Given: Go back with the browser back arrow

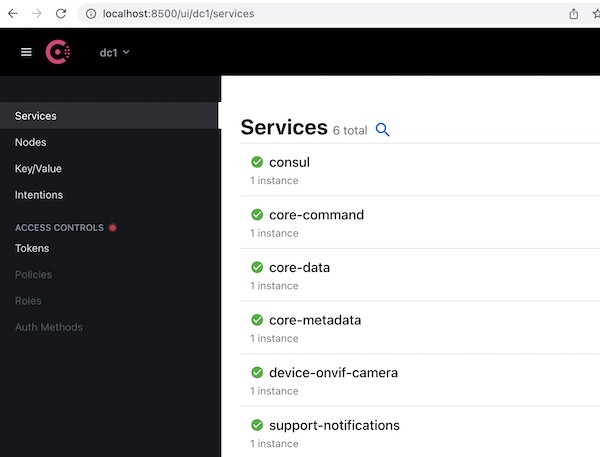Looking at the screenshot, I should point(13,14).
